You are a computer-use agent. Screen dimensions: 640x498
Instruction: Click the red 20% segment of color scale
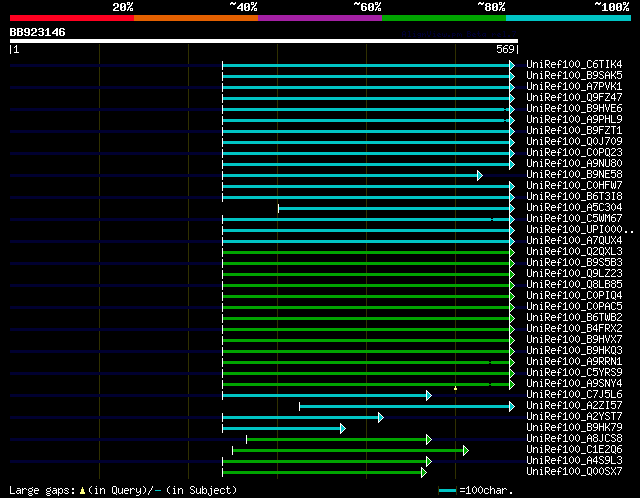(x=72, y=18)
